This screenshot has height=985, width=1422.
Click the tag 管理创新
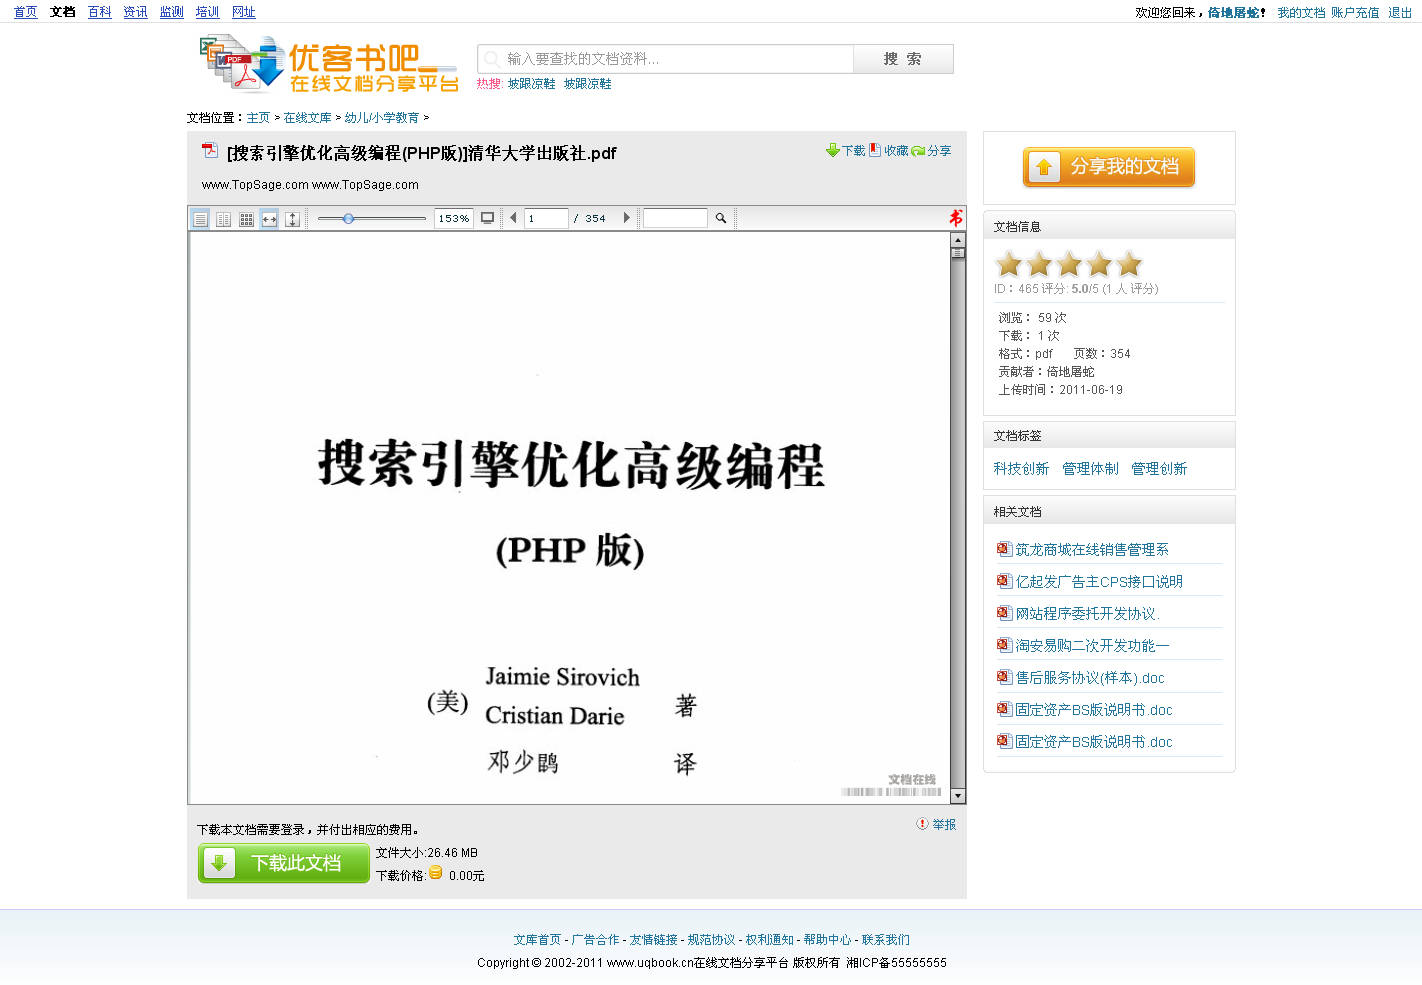tap(1159, 469)
